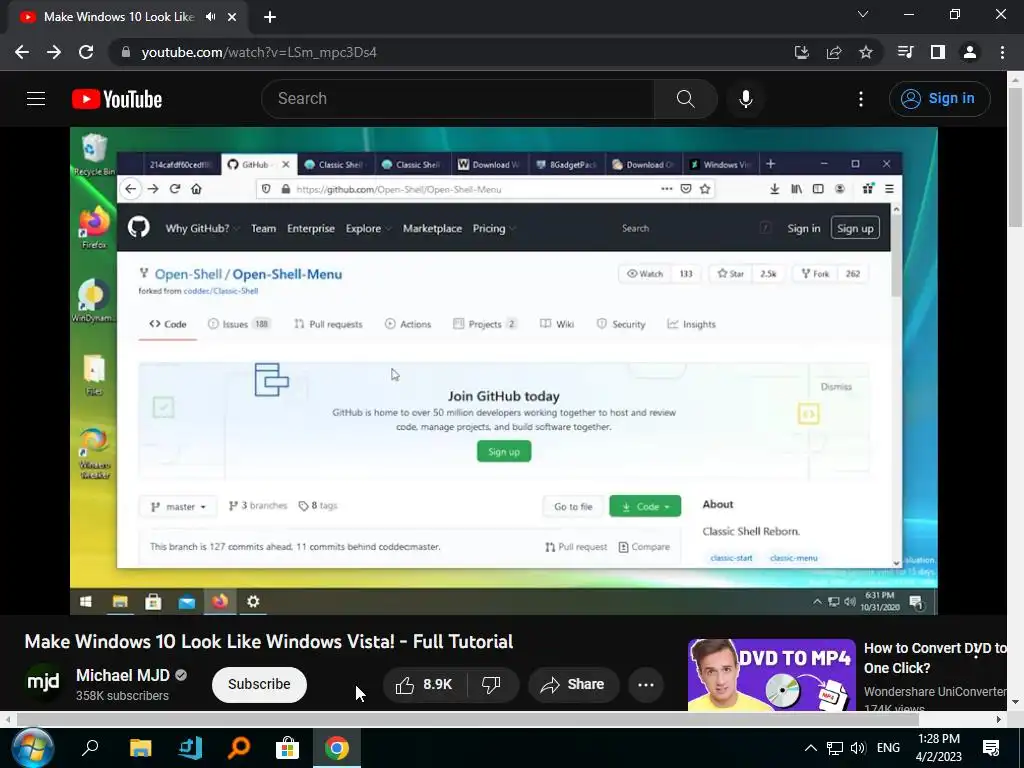Click the Sign in button

tap(939, 99)
